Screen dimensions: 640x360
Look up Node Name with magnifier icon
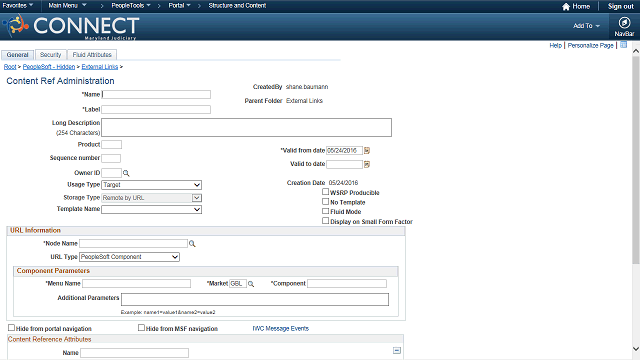(192, 244)
